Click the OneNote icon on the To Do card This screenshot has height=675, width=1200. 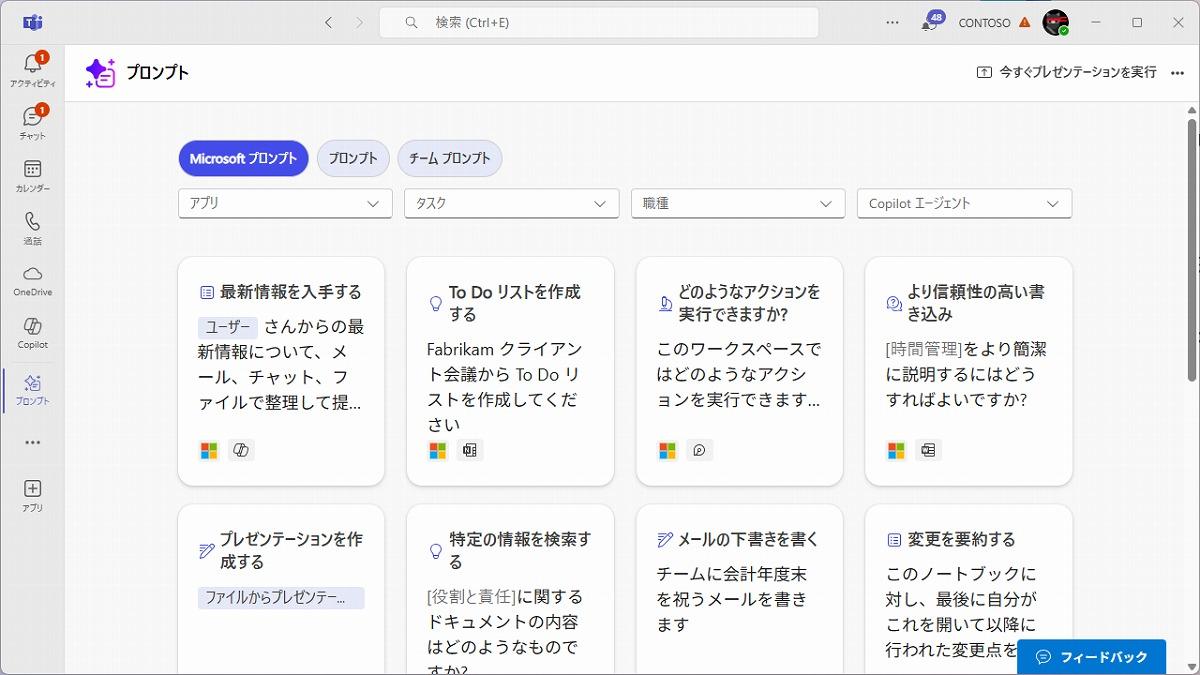[x=470, y=450]
